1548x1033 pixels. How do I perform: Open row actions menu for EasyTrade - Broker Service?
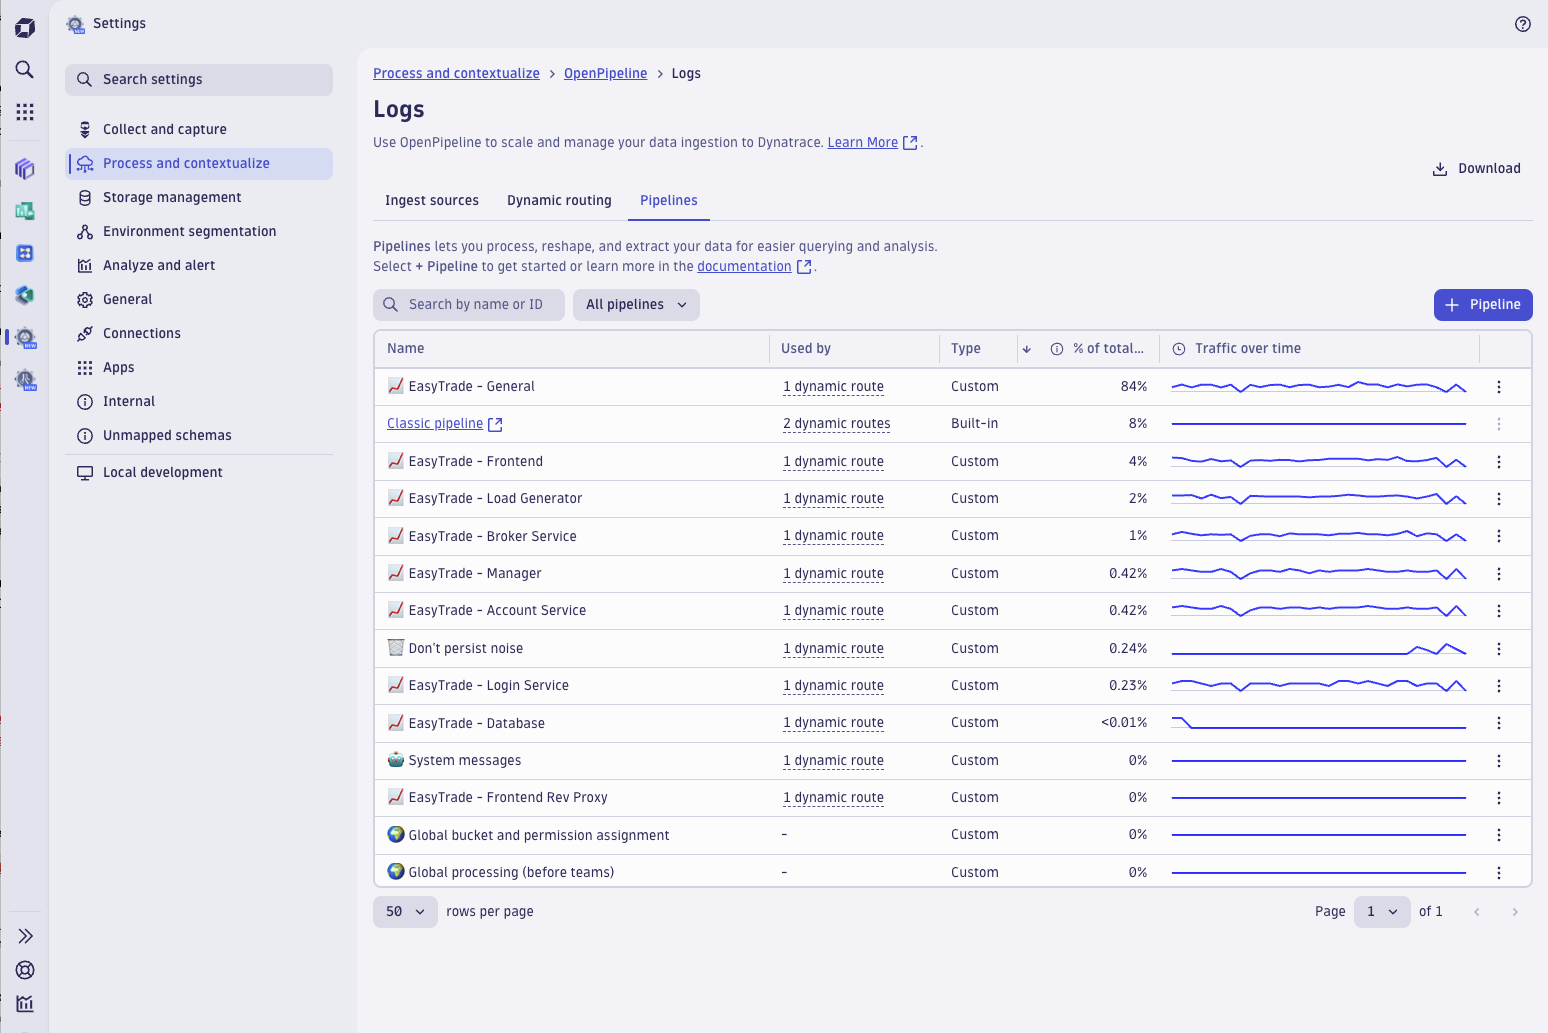pos(1498,536)
